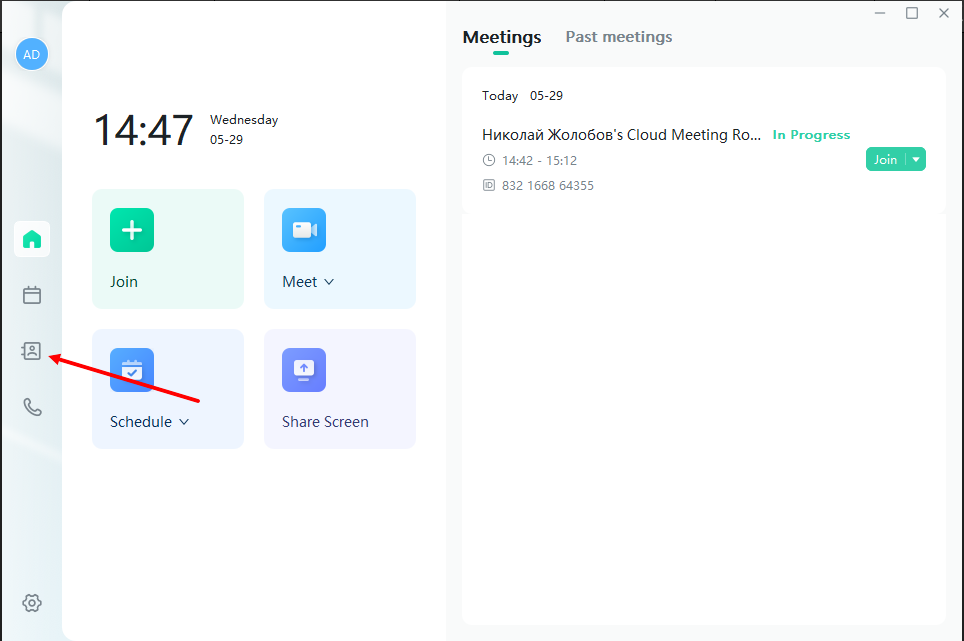
Task: Click the green plus Join icon
Action: [x=132, y=230]
